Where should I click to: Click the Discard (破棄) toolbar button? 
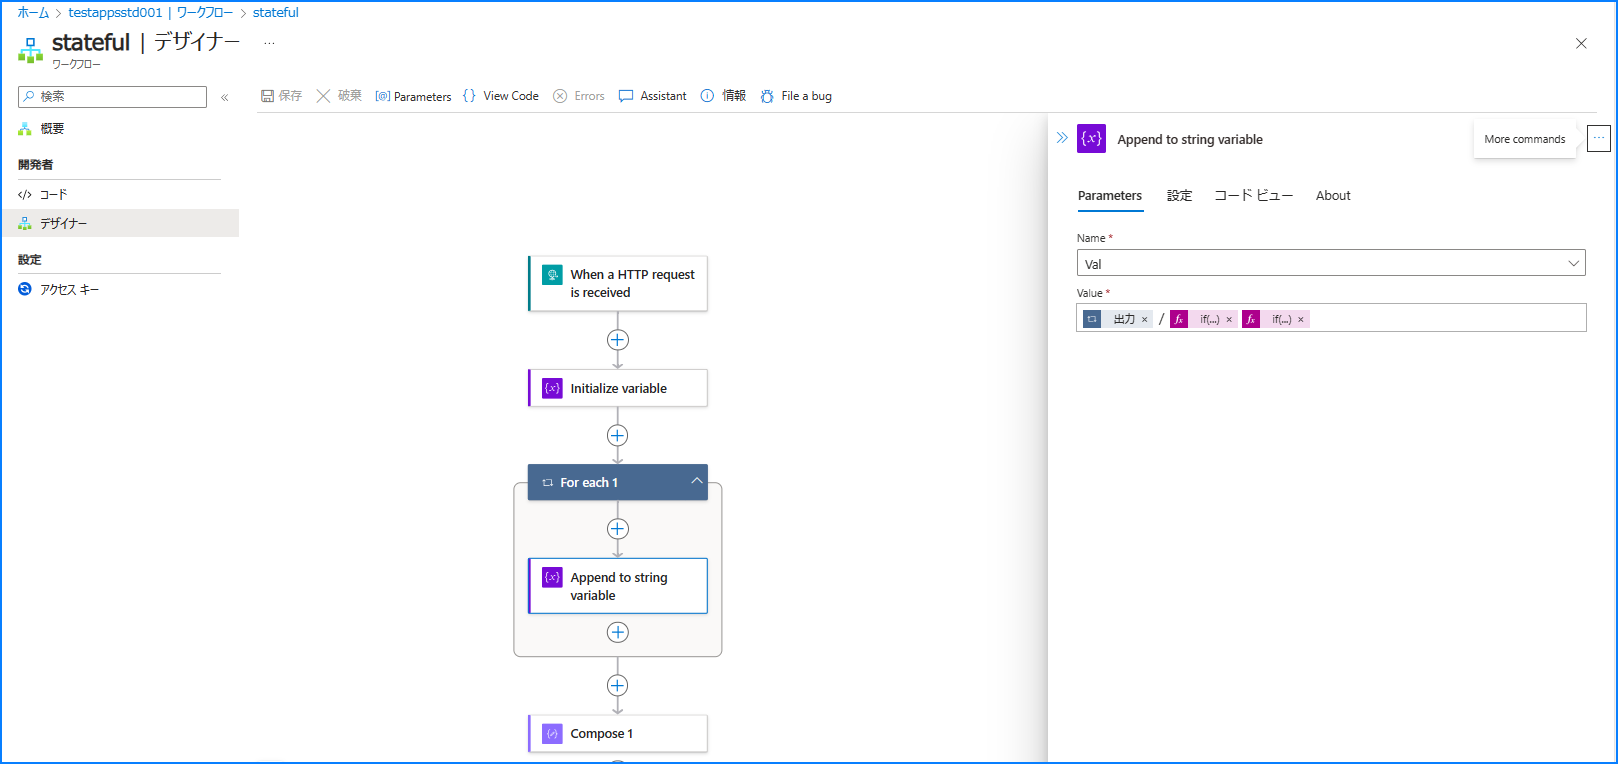point(339,96)
